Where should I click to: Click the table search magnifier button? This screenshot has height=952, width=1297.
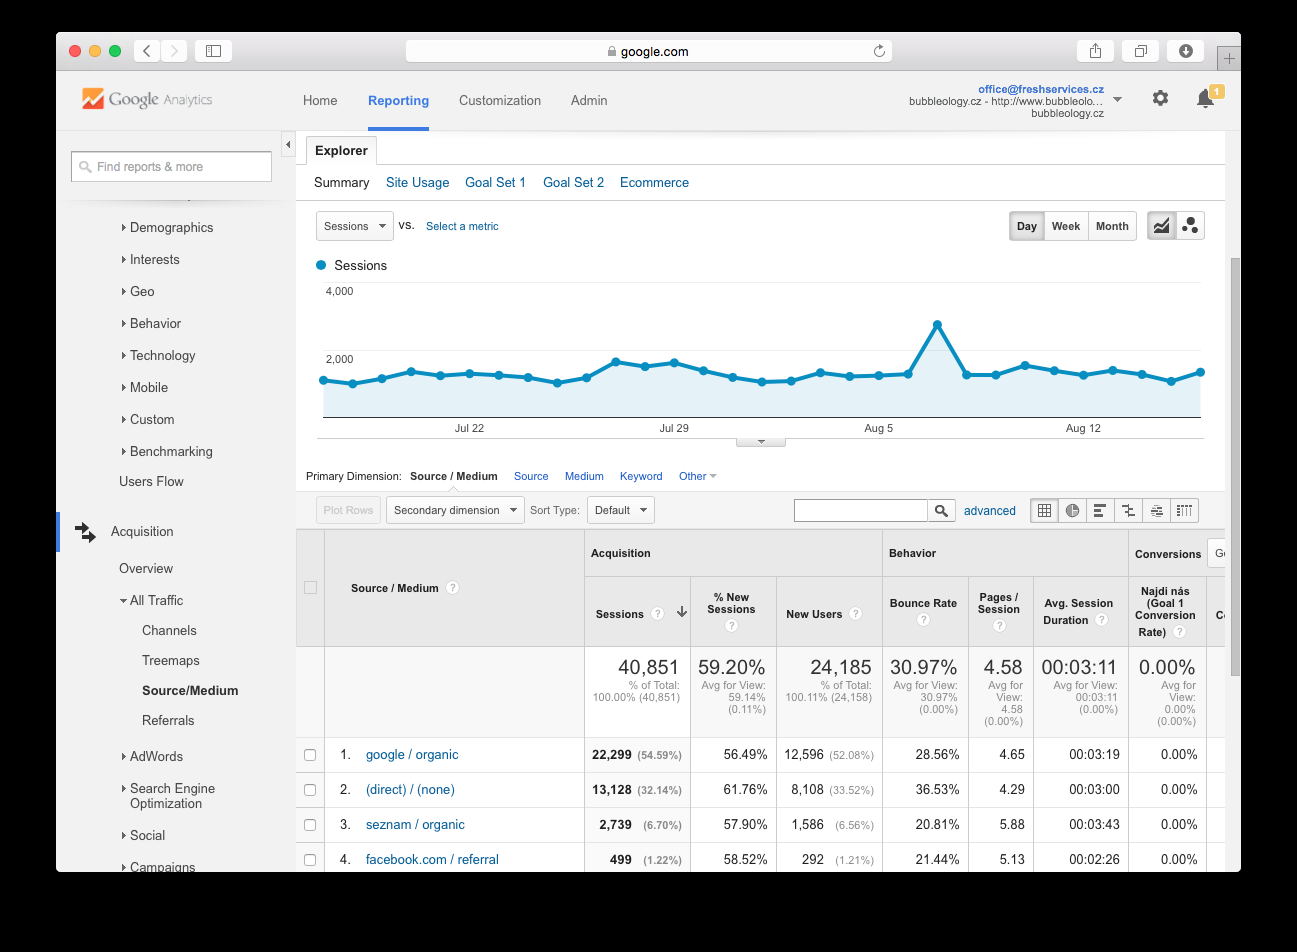tap(941, 510)
